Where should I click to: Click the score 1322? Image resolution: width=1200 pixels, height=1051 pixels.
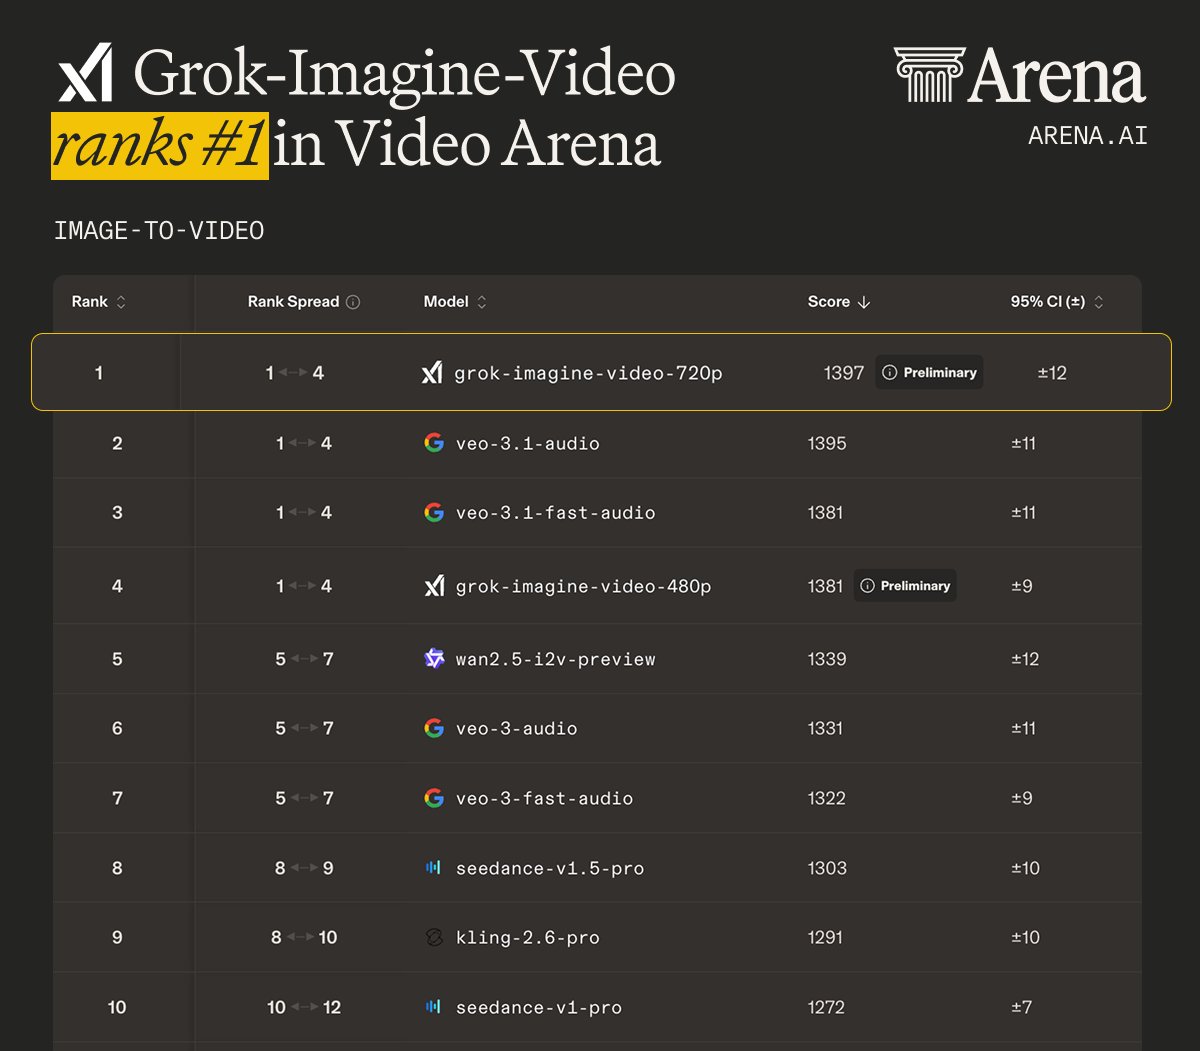pyautogui.click(x=827, y=798)
